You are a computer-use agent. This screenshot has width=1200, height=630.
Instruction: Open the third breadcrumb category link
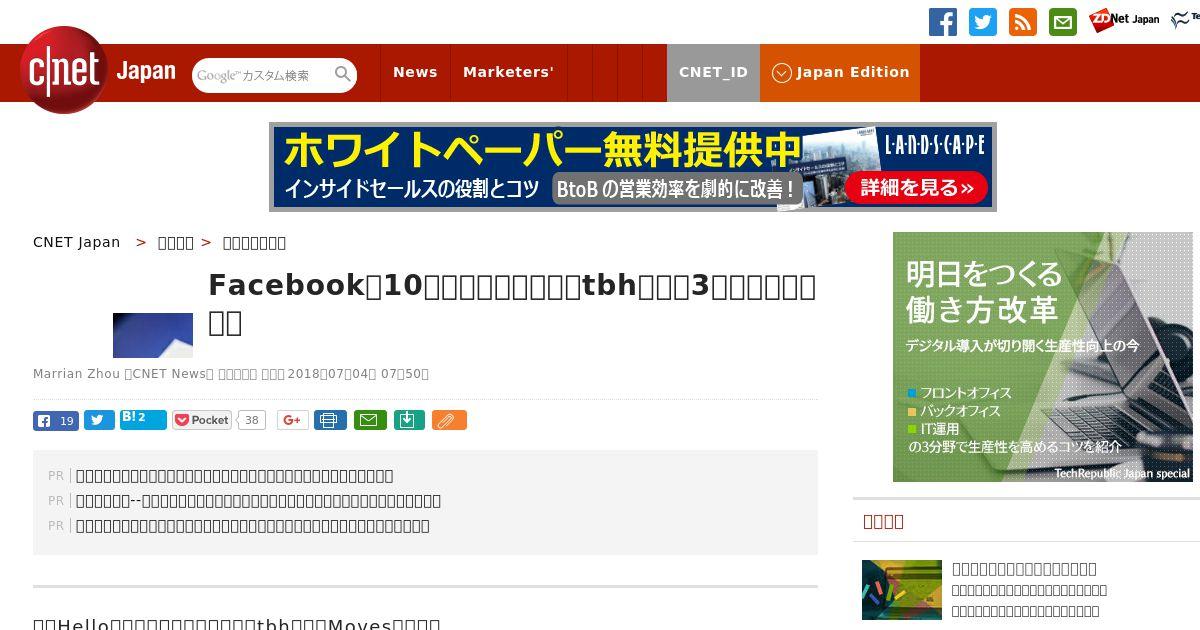(x=254, y=242)
